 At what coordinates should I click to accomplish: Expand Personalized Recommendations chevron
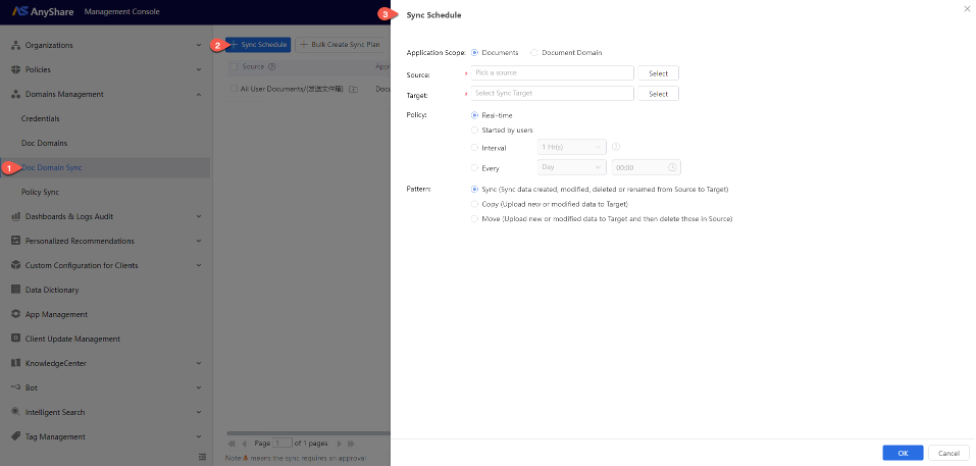pos(199,241)
